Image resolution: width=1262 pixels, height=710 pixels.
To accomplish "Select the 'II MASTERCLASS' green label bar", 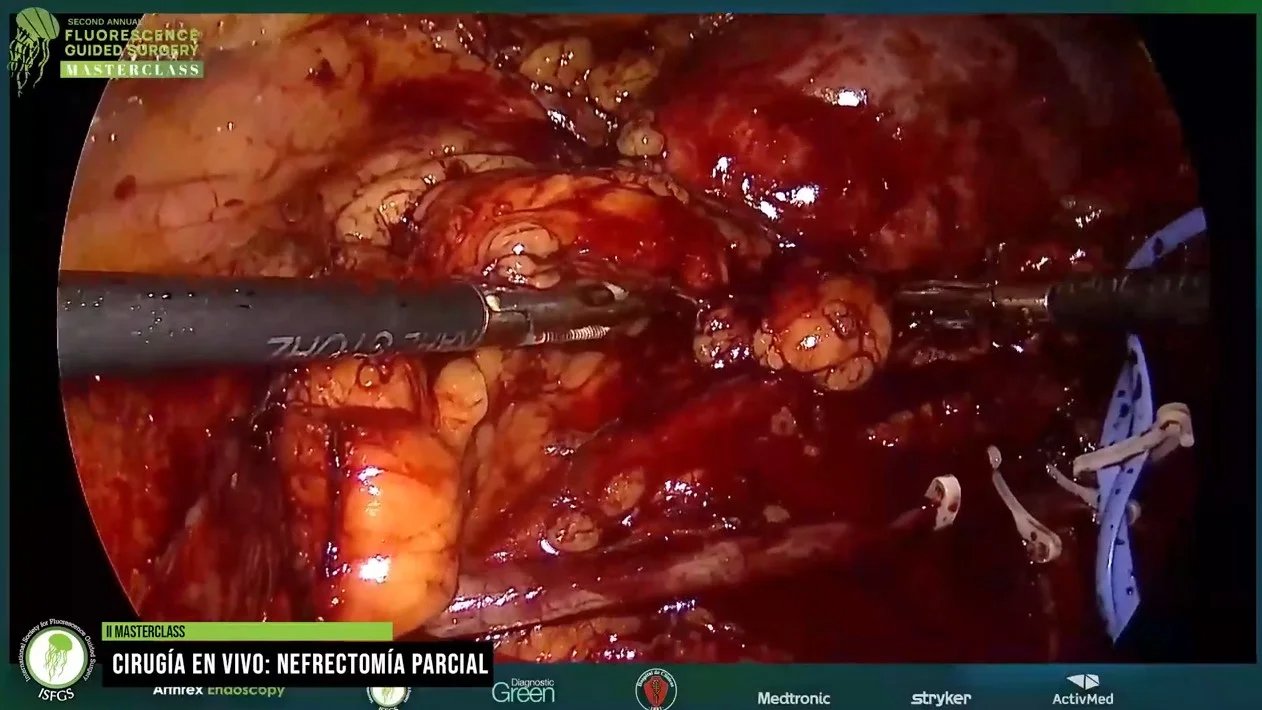I will click(247, 632).
